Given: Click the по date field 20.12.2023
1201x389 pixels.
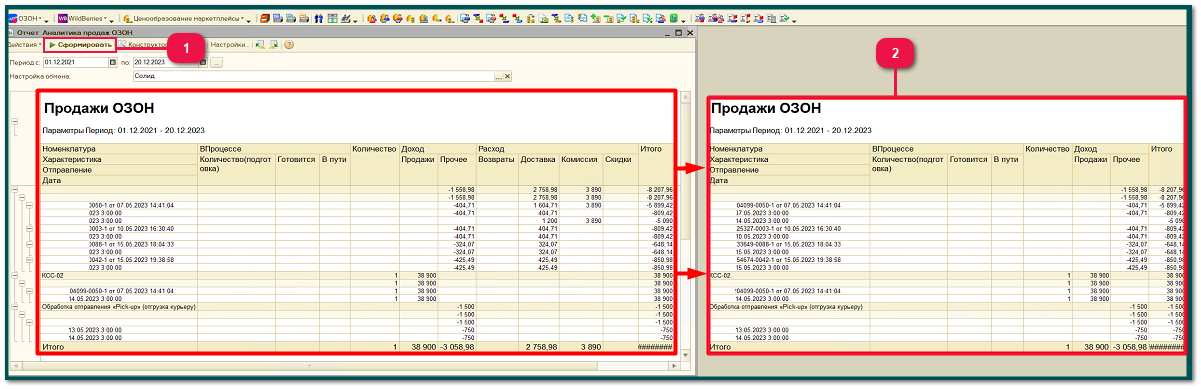Looking at the screenshot, I should (165, 62).
